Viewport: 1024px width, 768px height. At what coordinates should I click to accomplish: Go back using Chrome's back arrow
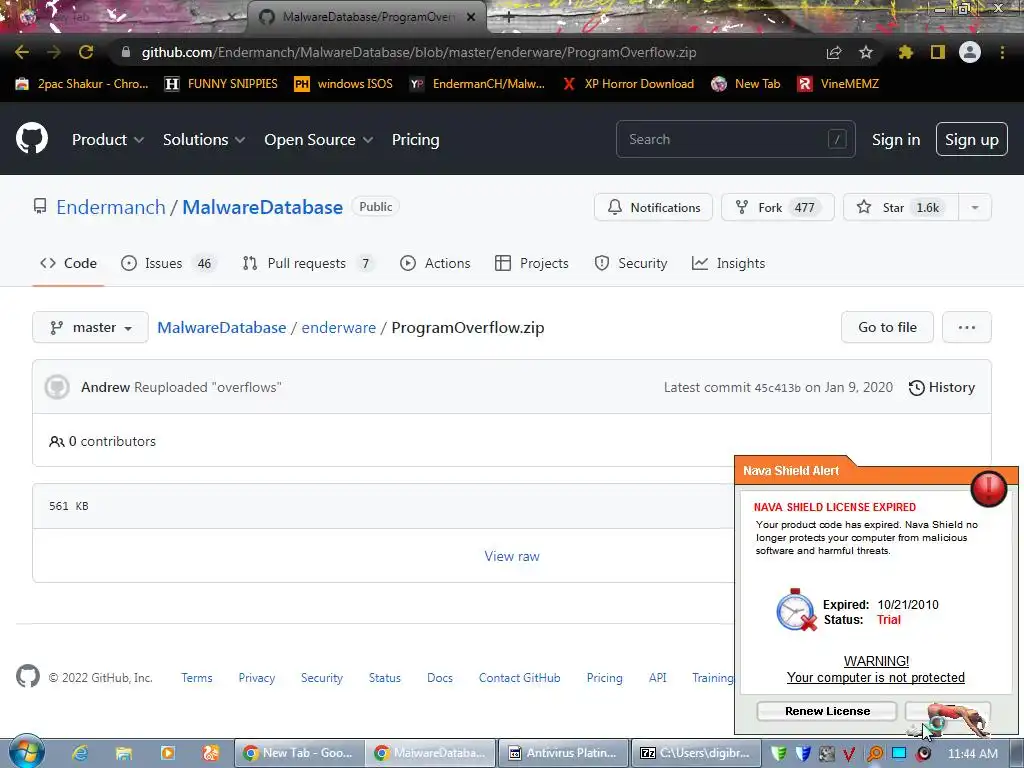[x=22, y=52]
